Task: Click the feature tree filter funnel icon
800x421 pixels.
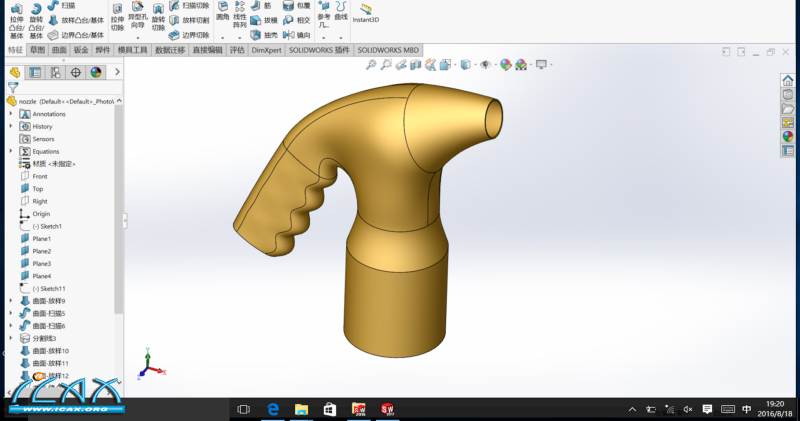Action: [x=13, y=87]
